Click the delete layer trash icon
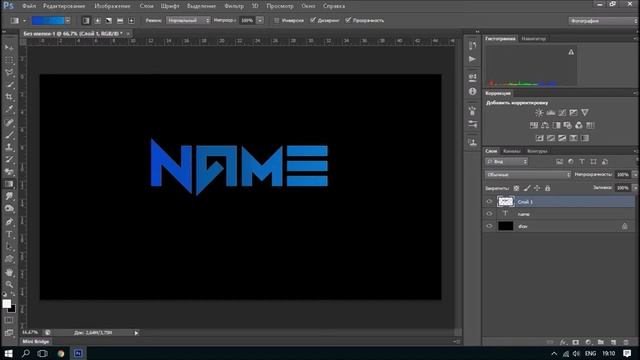The height and width of the screenshot is (360, 640). (x=626, y=342)
